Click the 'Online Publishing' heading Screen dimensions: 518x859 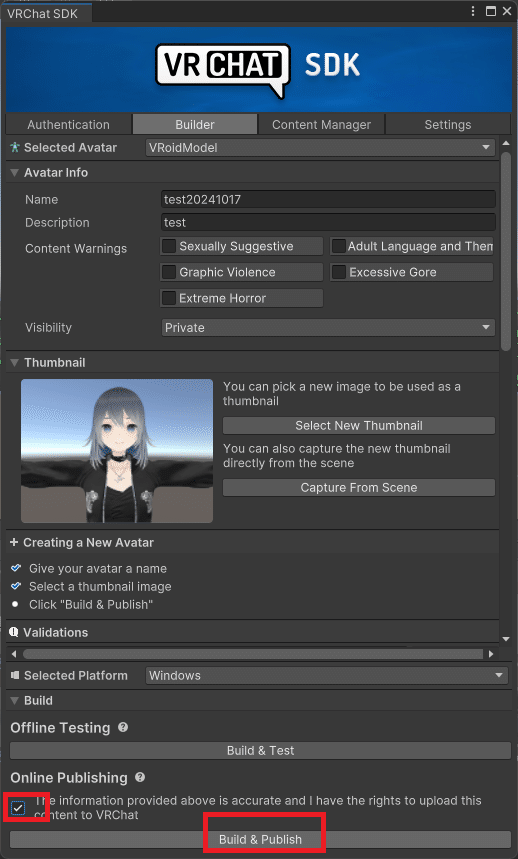coord(69,778)
